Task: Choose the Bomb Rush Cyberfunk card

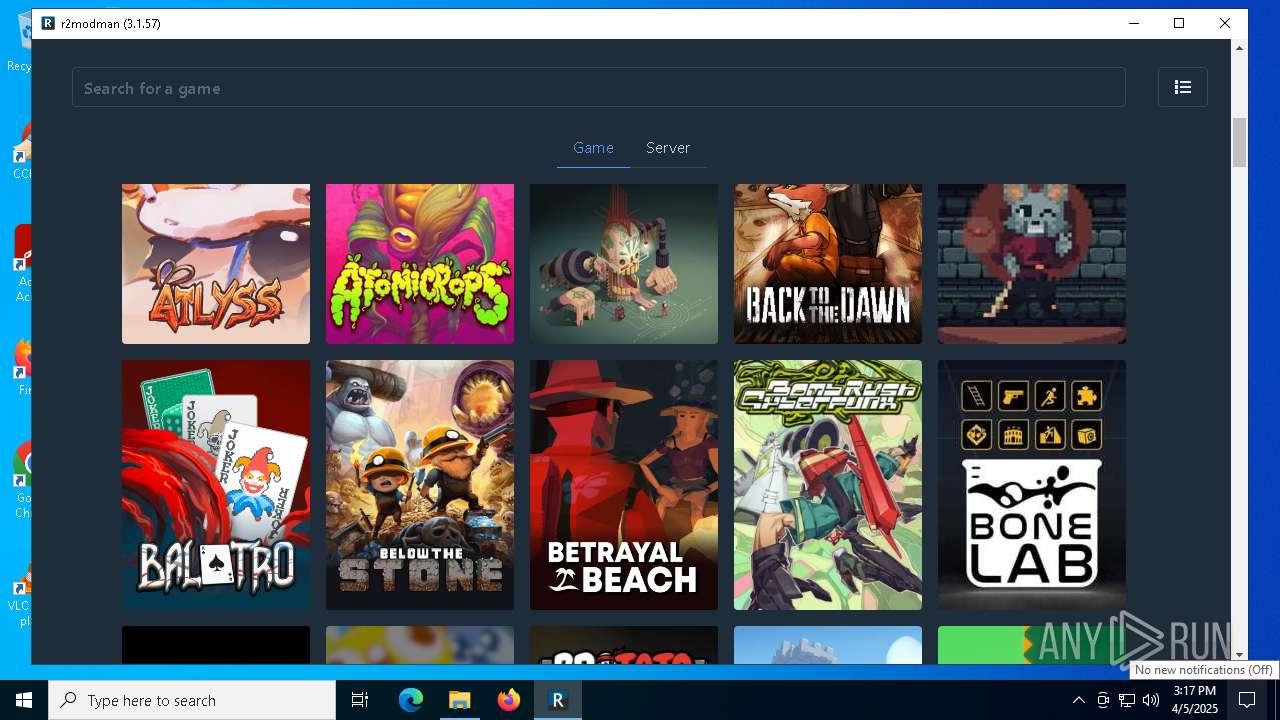Action: tap(828, 485)
